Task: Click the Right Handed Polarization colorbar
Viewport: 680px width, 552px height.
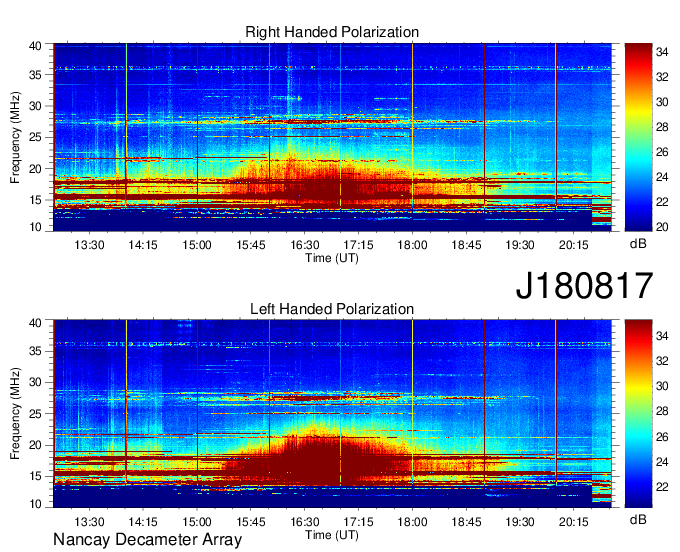Action: (638, 137)
